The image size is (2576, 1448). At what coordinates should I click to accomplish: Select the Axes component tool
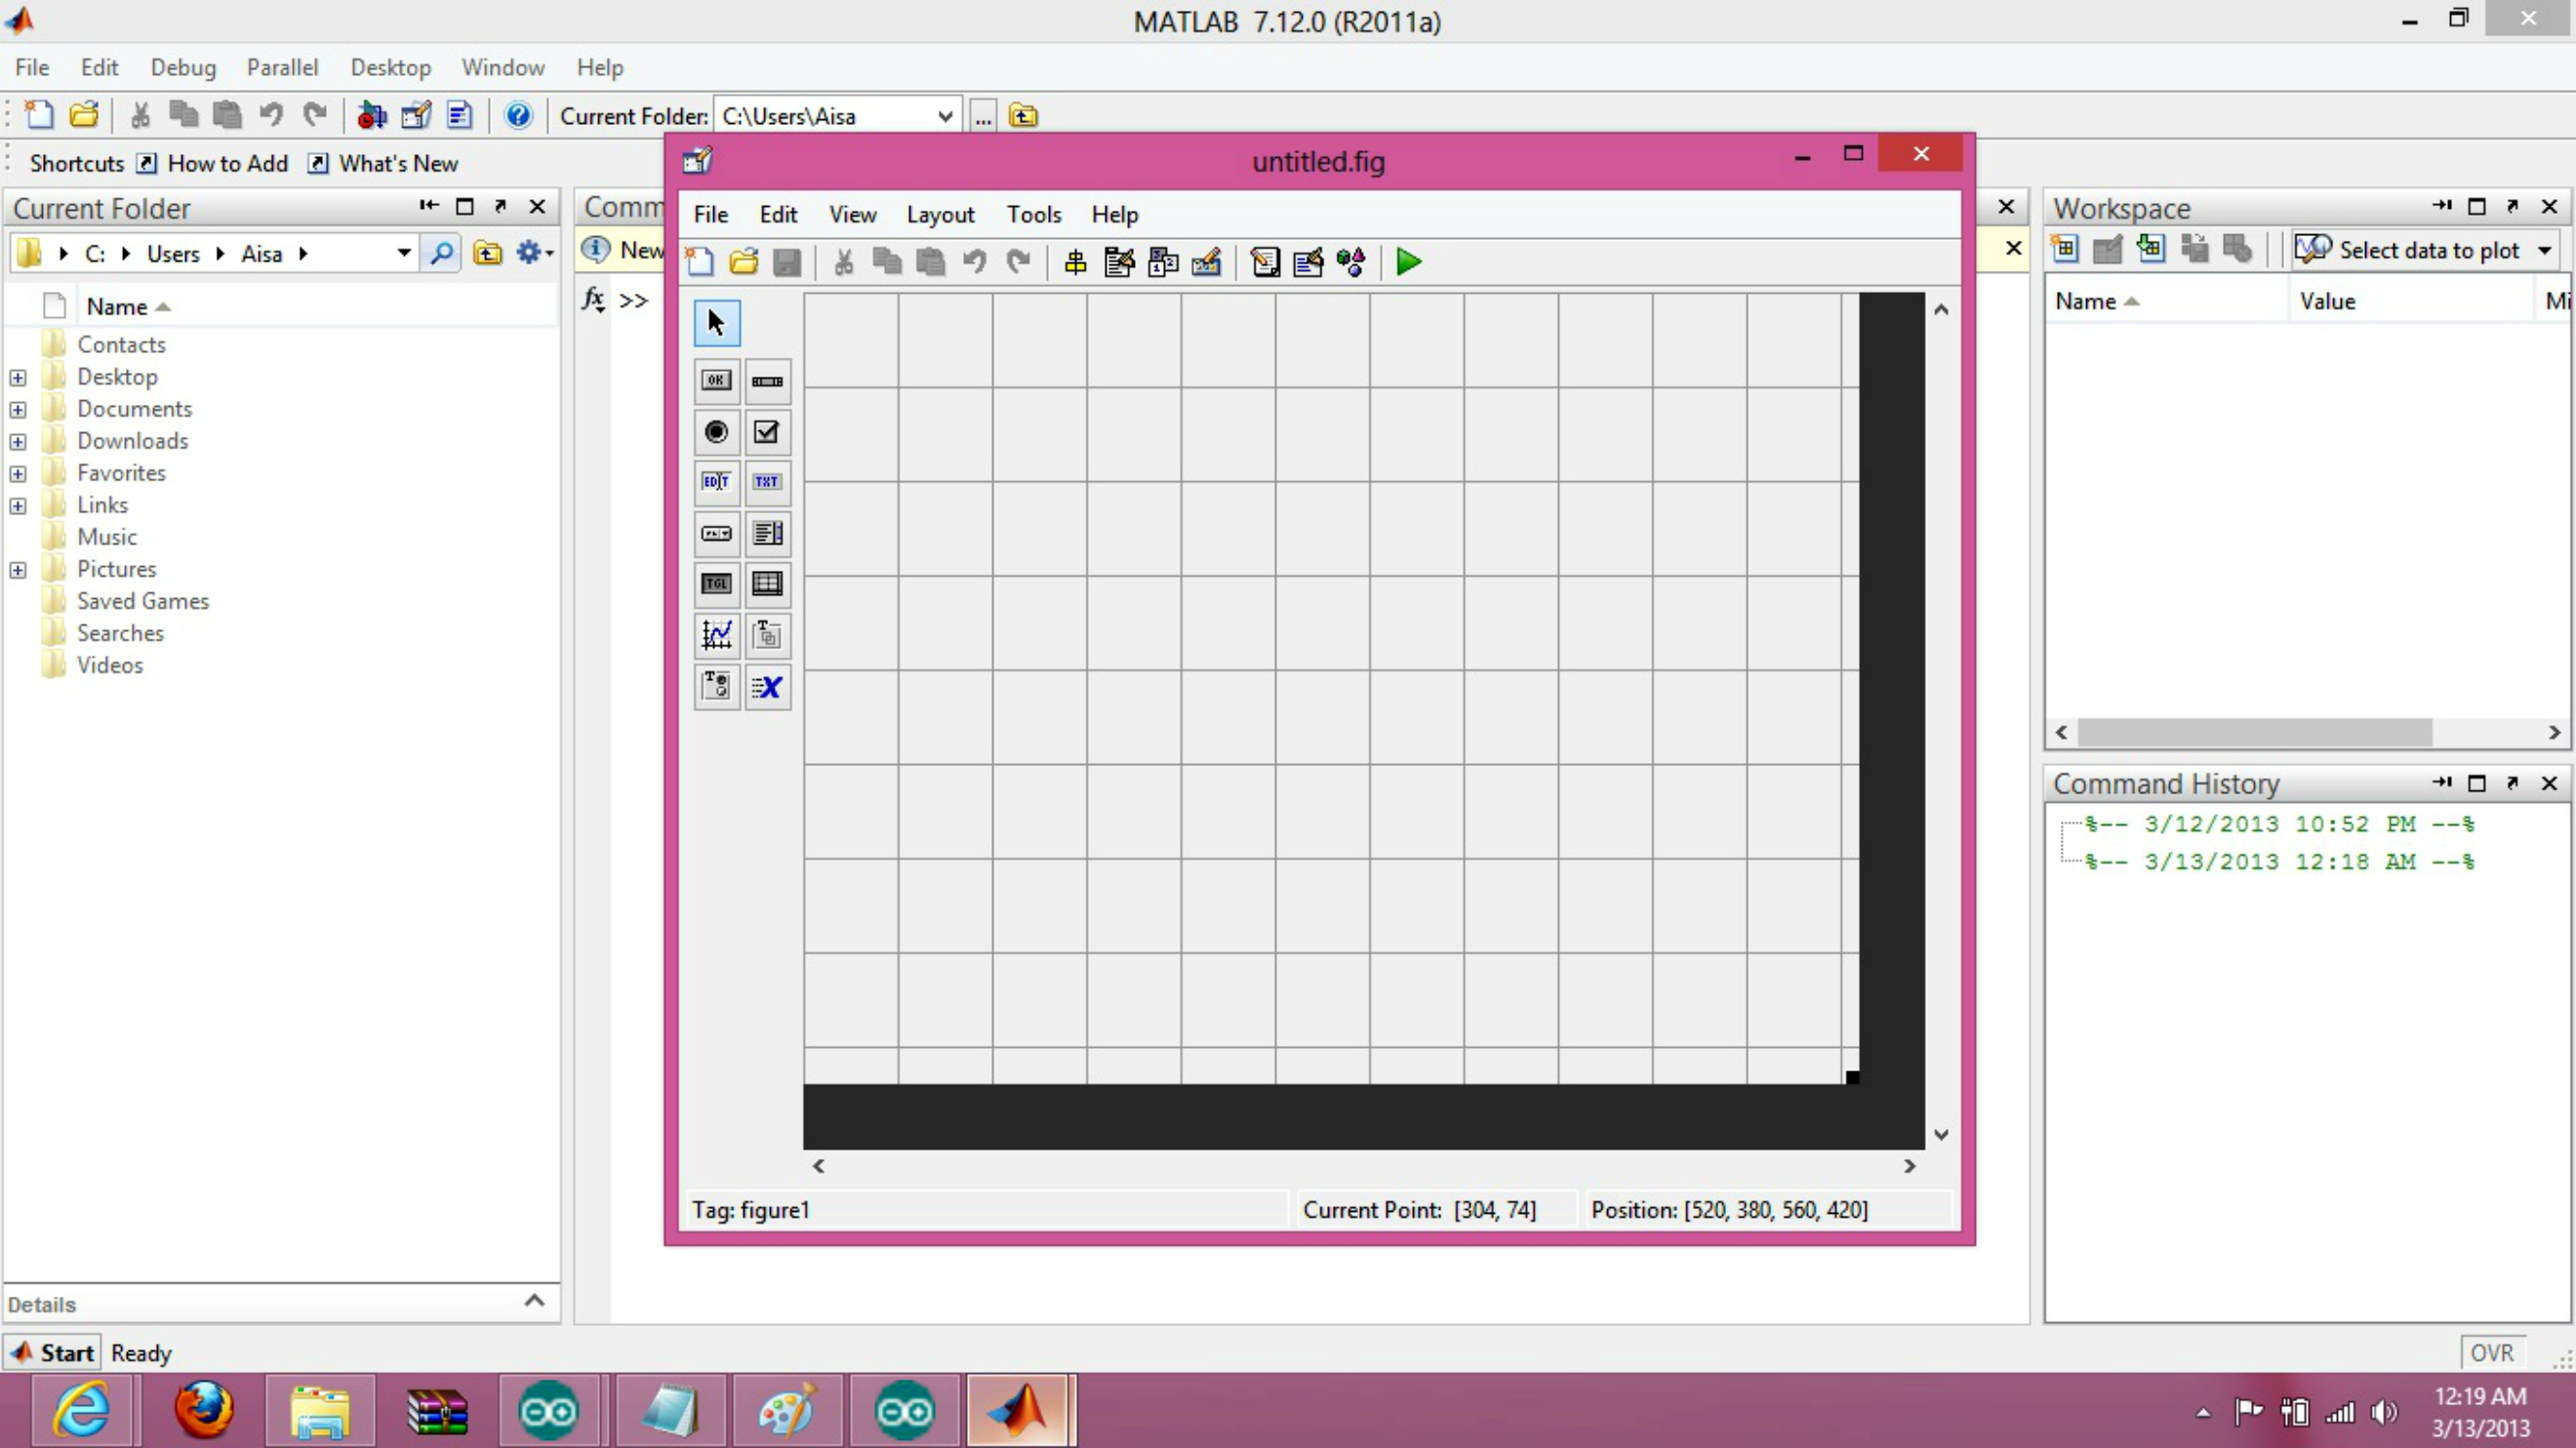716,635
